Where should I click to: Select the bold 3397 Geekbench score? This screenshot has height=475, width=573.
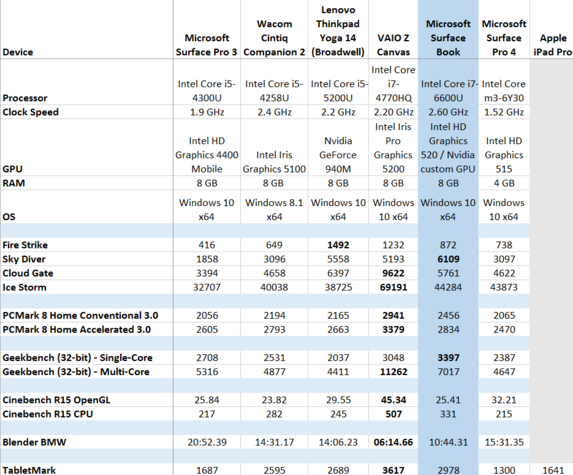coord(448,358)
